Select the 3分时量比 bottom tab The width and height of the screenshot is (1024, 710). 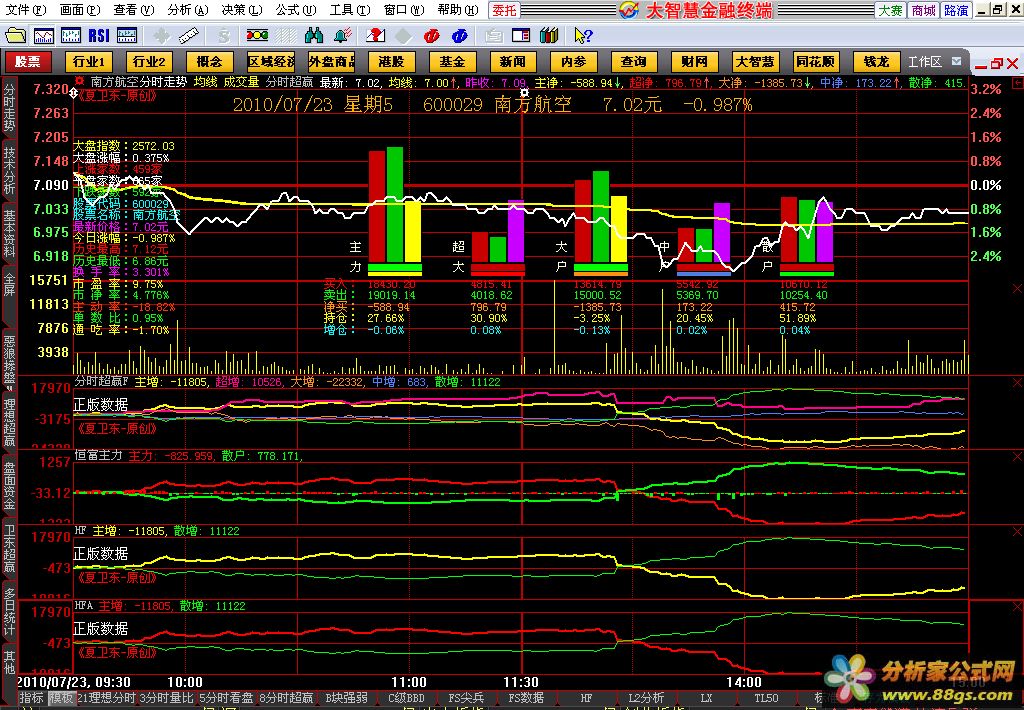click(x=167, y=698)
